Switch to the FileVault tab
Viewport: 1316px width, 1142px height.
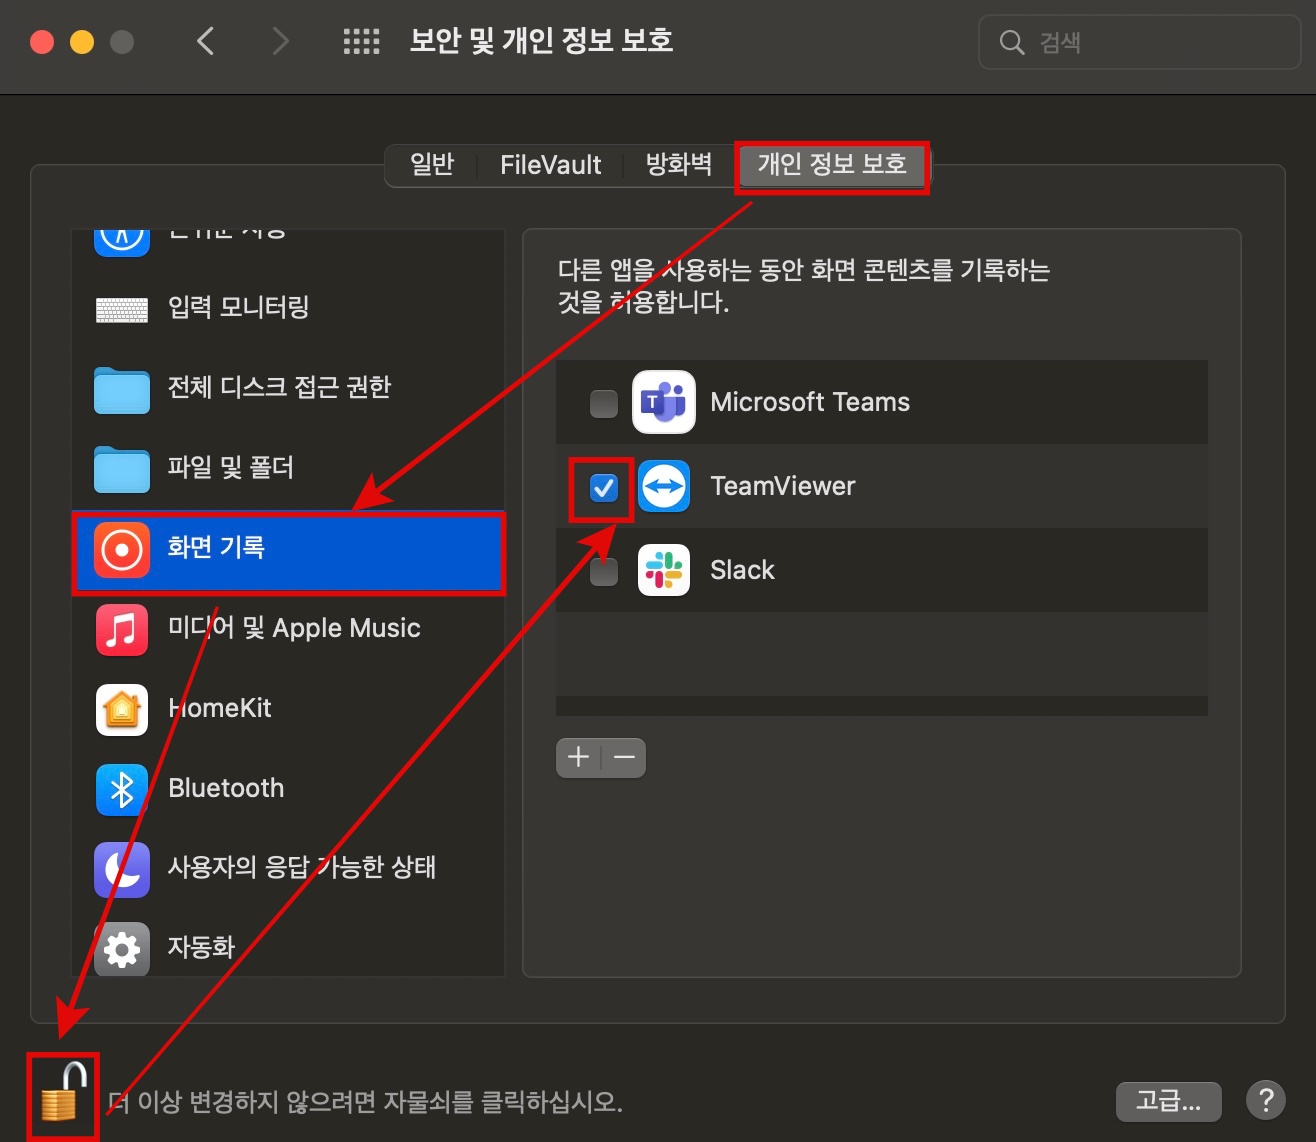pos(550,165)
